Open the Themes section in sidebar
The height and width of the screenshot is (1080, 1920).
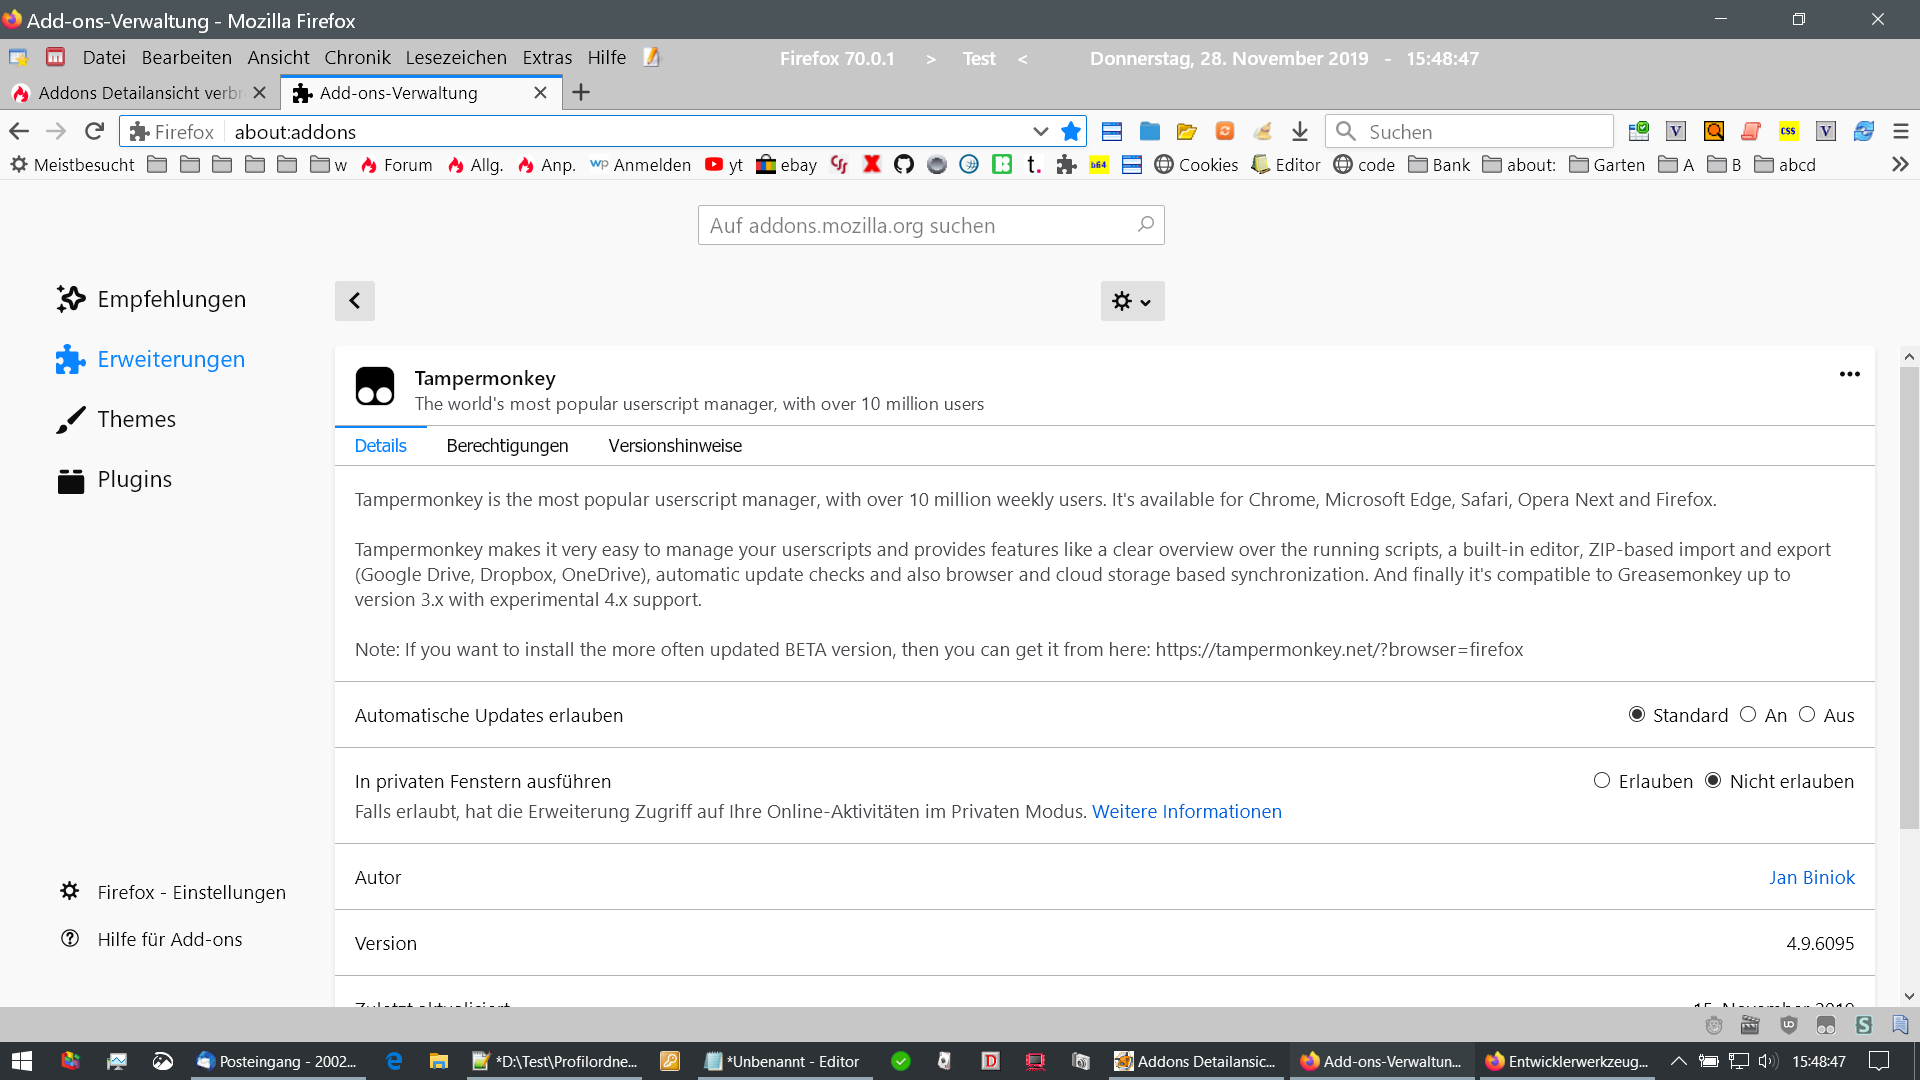(136, 419)
